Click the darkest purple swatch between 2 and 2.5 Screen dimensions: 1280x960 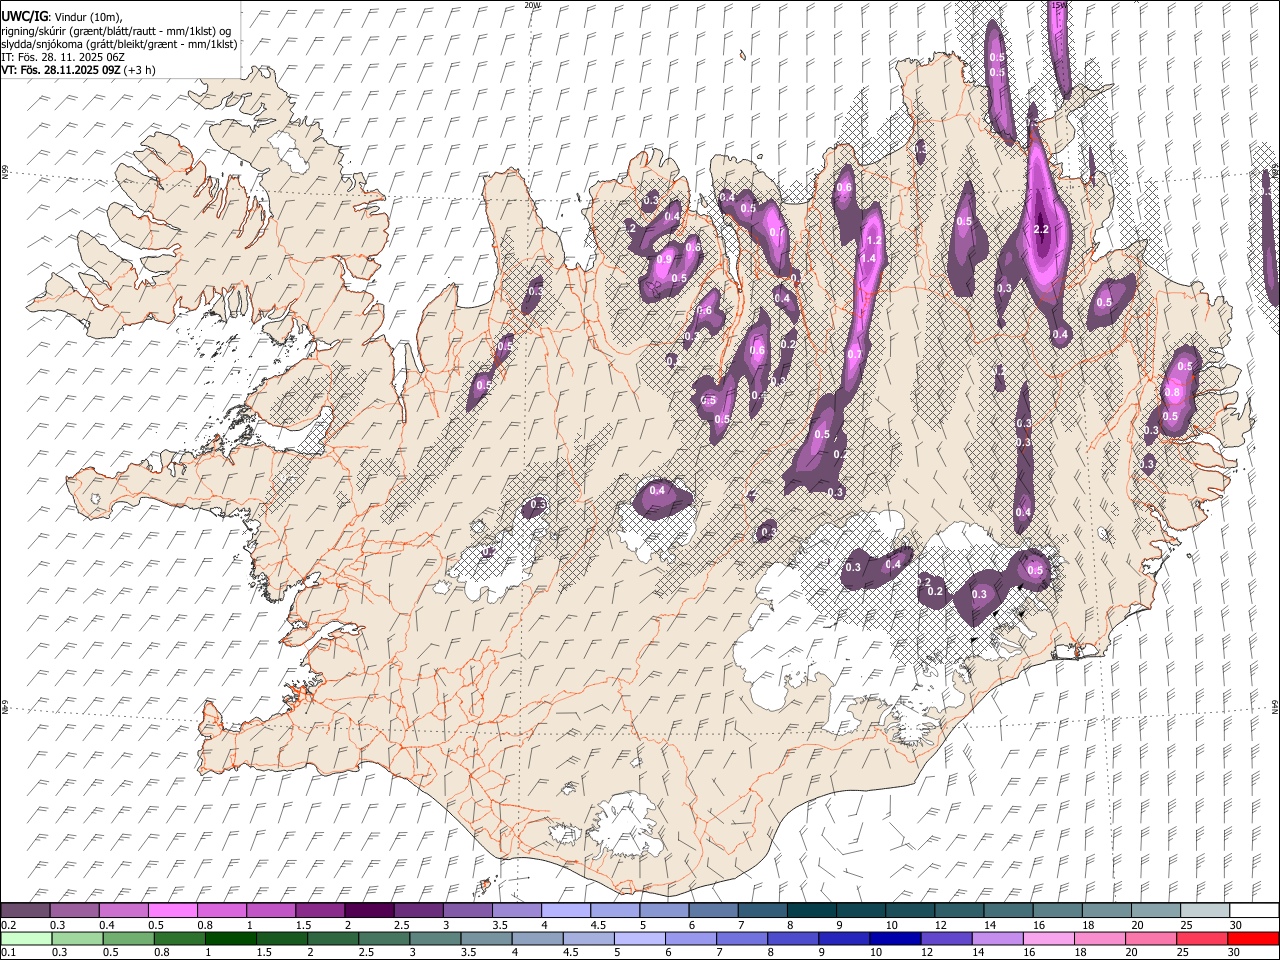369,910
